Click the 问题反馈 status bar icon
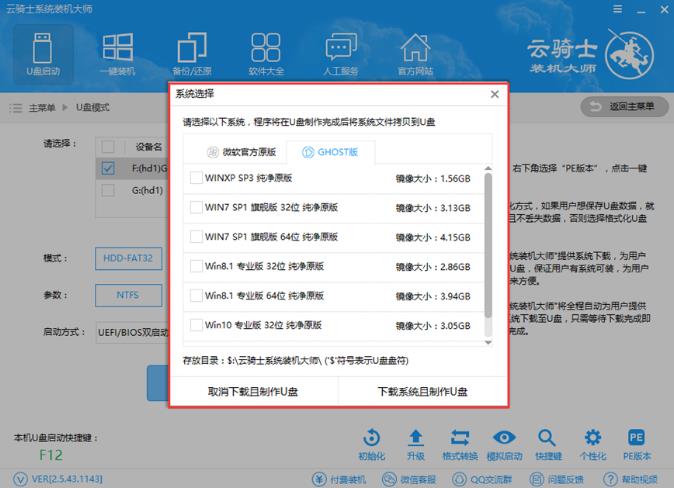This screenshot has height=488, width=674. pos(536,479)
